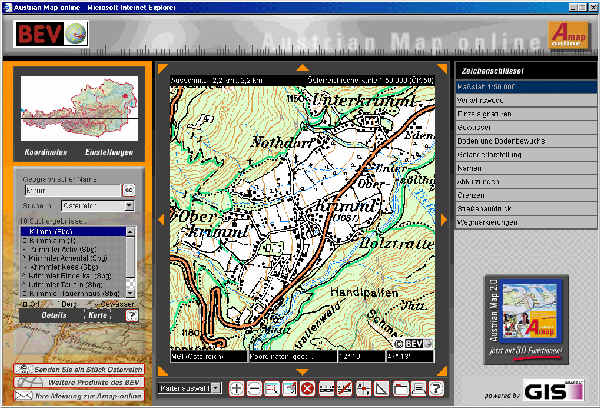Click the print map icon
The height and width of the screenshot is (408, 600).
(x=418, y=388)
